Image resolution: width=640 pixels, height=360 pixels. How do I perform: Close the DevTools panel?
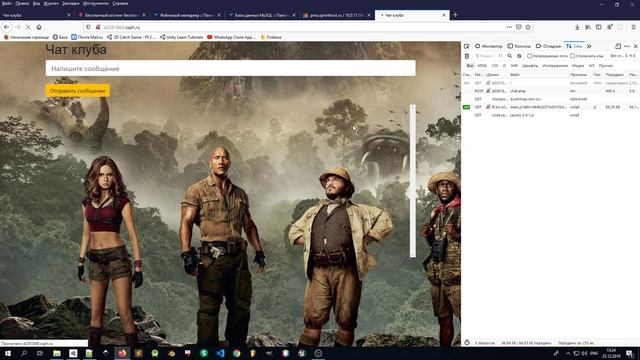[x=636, y=46]
